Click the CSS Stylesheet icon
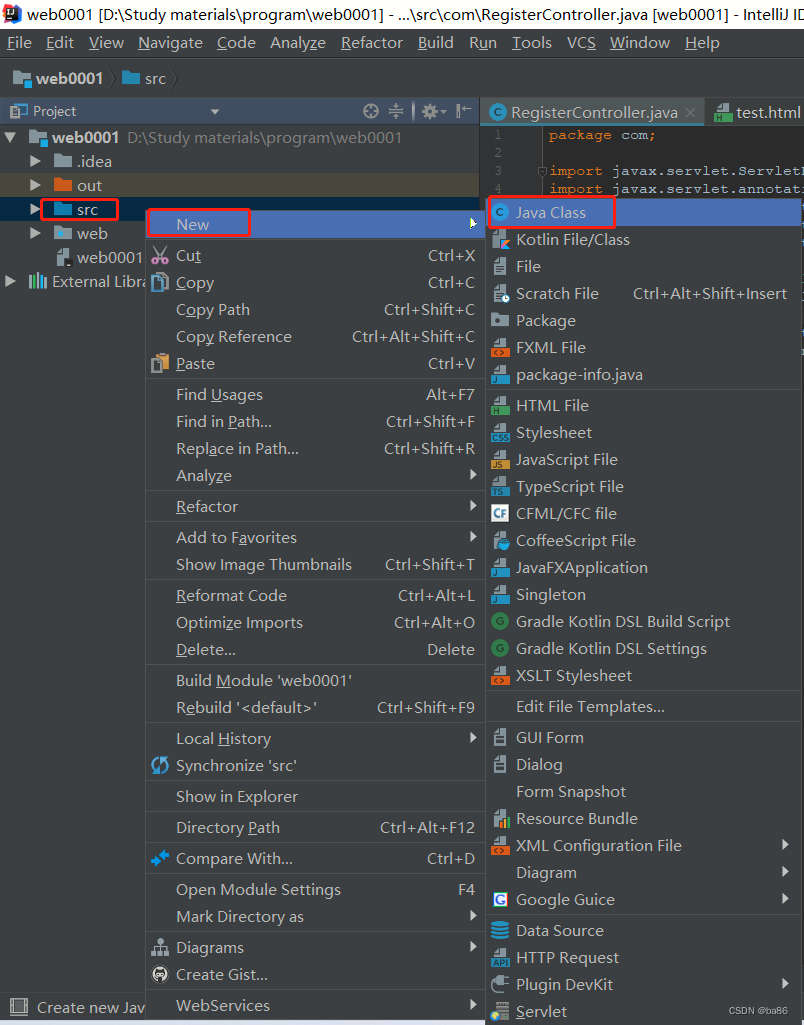This screenshot has height=1025, width=804. [500, 433]
